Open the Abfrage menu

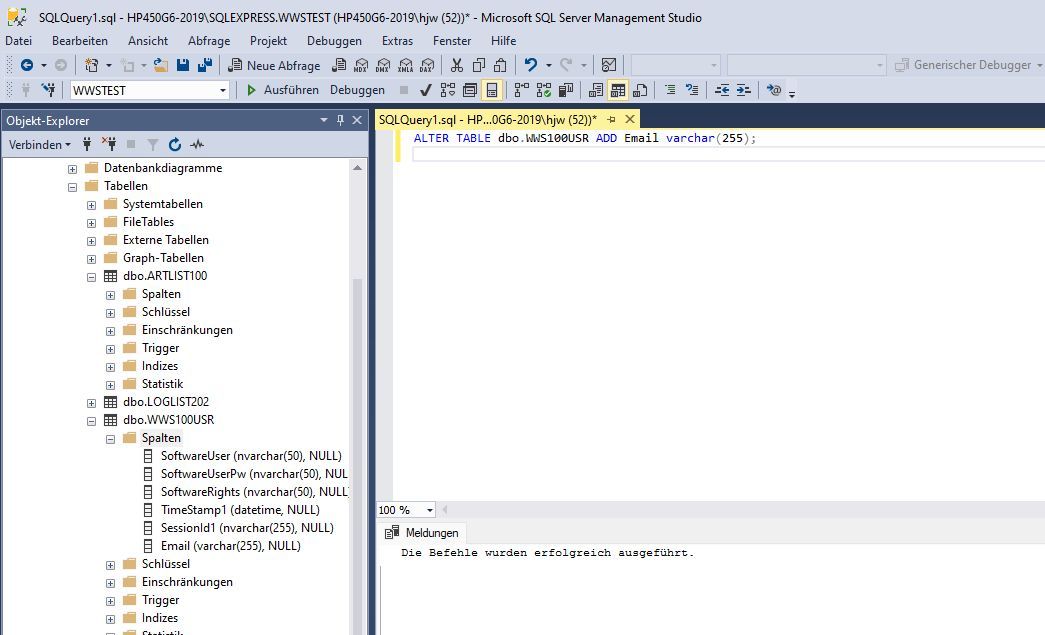pyautogui.click(x=209, y=41)
